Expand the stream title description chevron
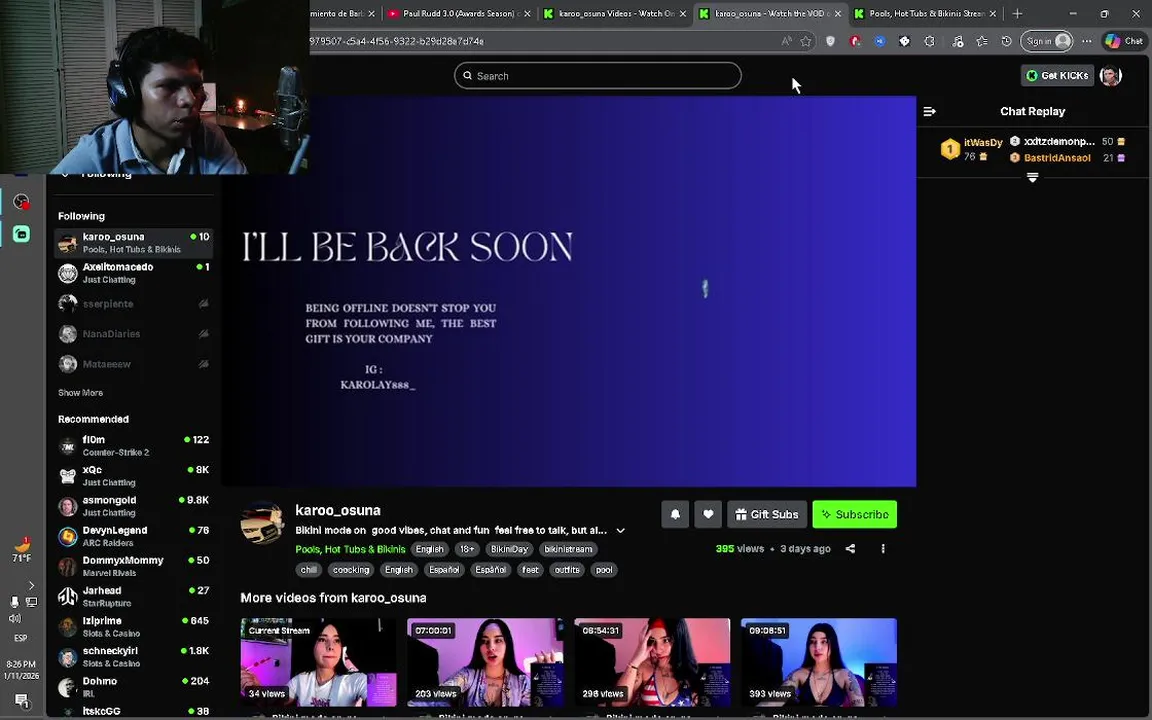Screen dimensions: 1152x720 [620, 530]
